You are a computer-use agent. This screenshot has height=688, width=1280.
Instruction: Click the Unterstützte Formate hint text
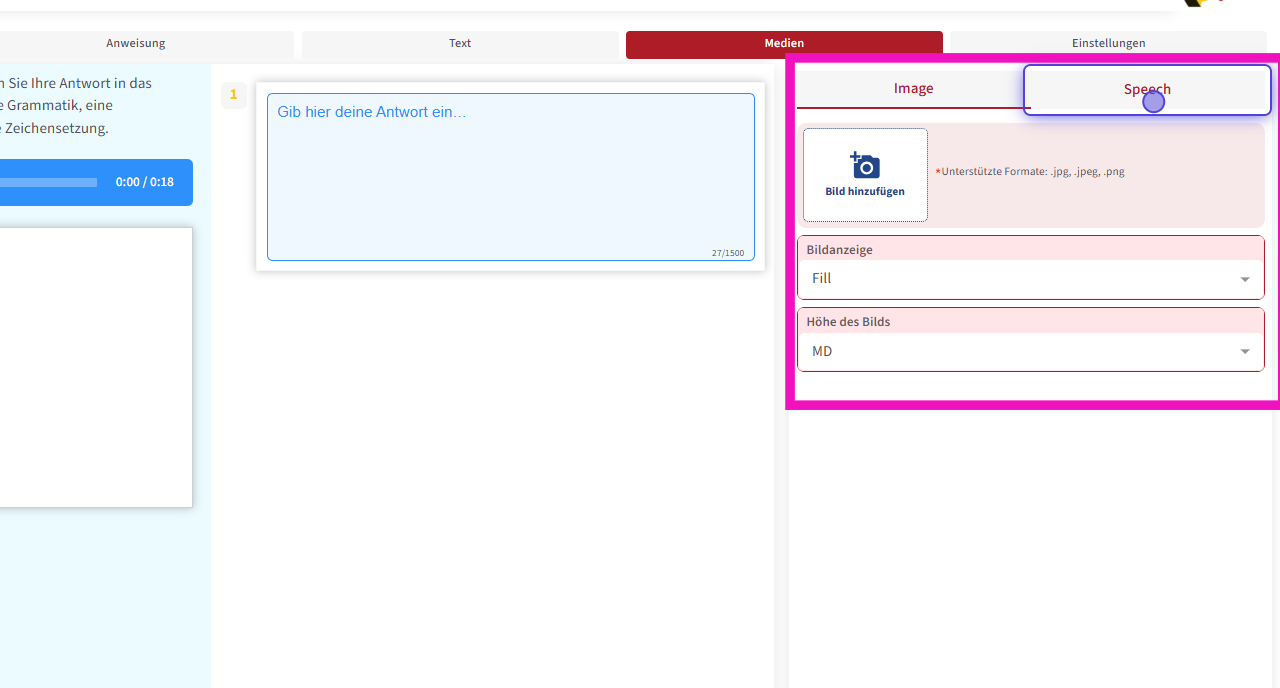1032,172
